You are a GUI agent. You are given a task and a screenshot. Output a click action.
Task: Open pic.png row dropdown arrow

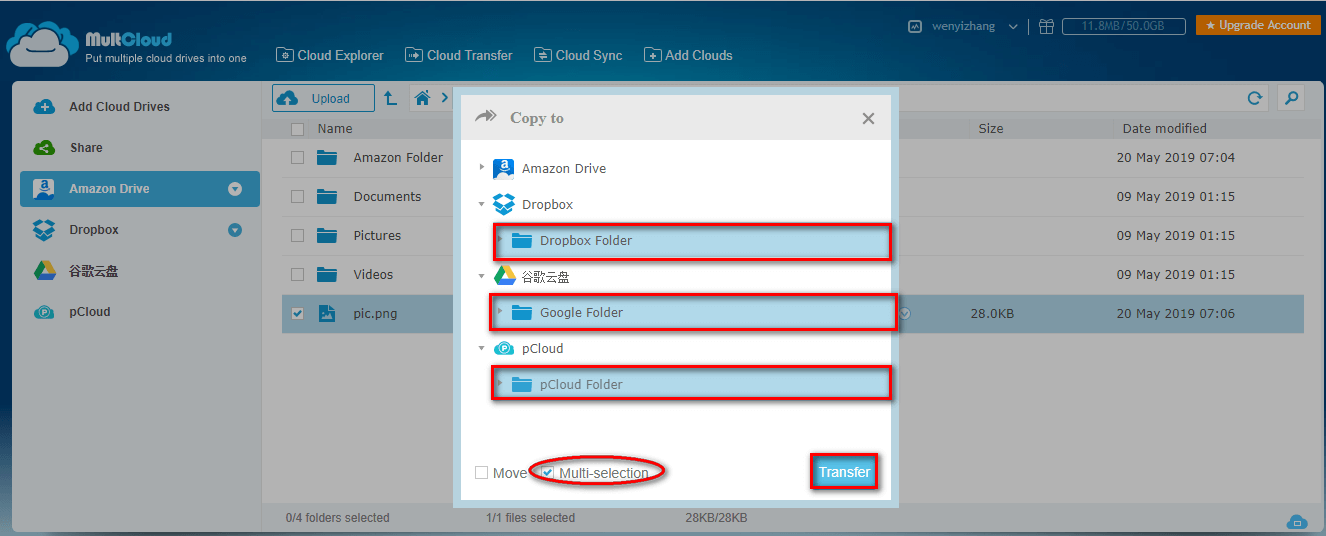click(905, 313)
